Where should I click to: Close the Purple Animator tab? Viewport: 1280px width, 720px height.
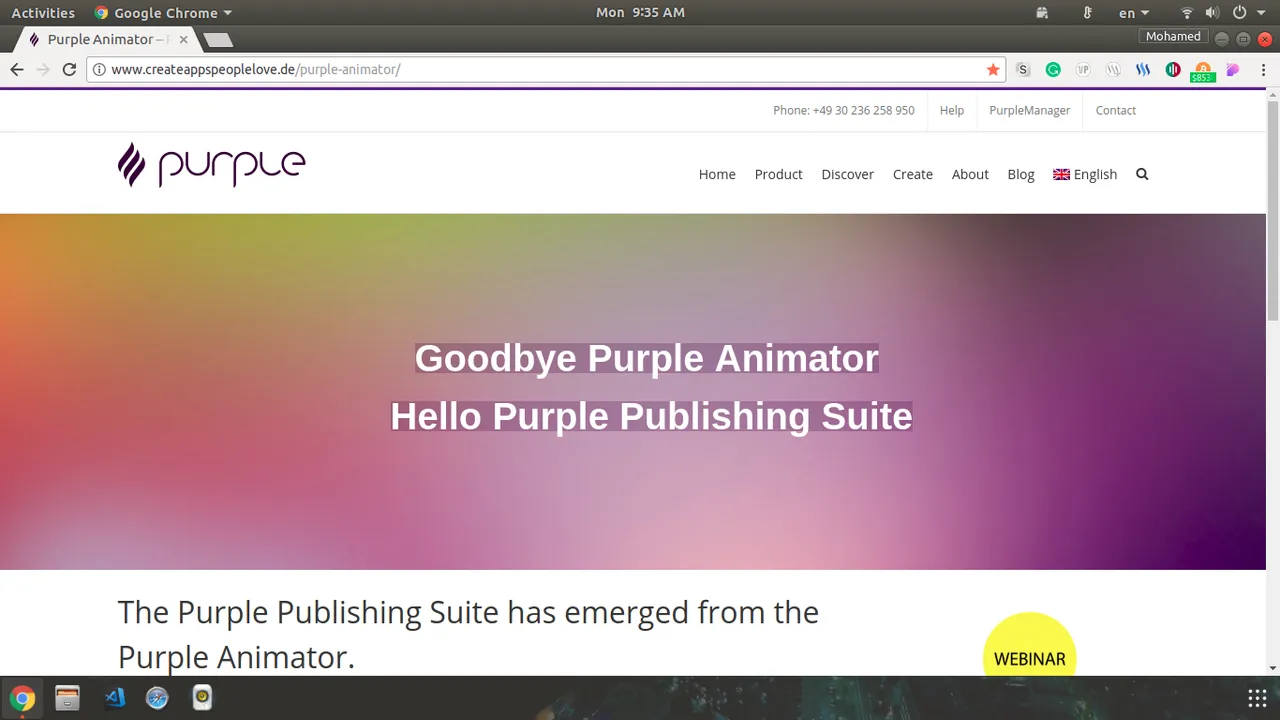point(183,40)
